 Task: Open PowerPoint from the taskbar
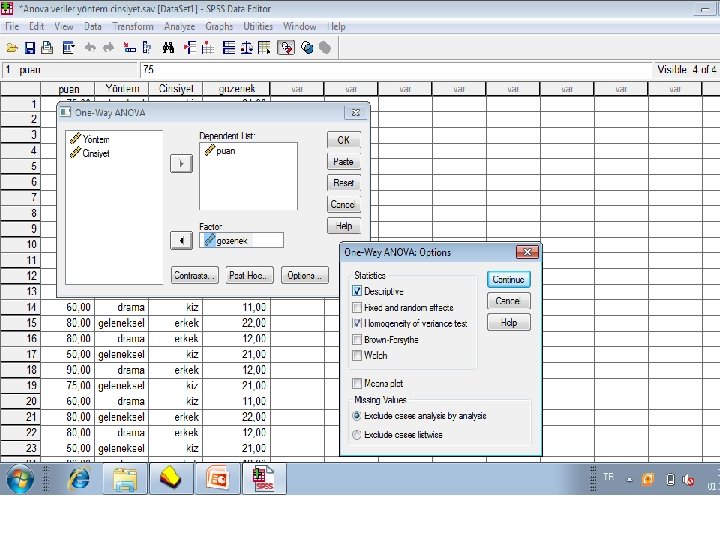pos(218,479)
